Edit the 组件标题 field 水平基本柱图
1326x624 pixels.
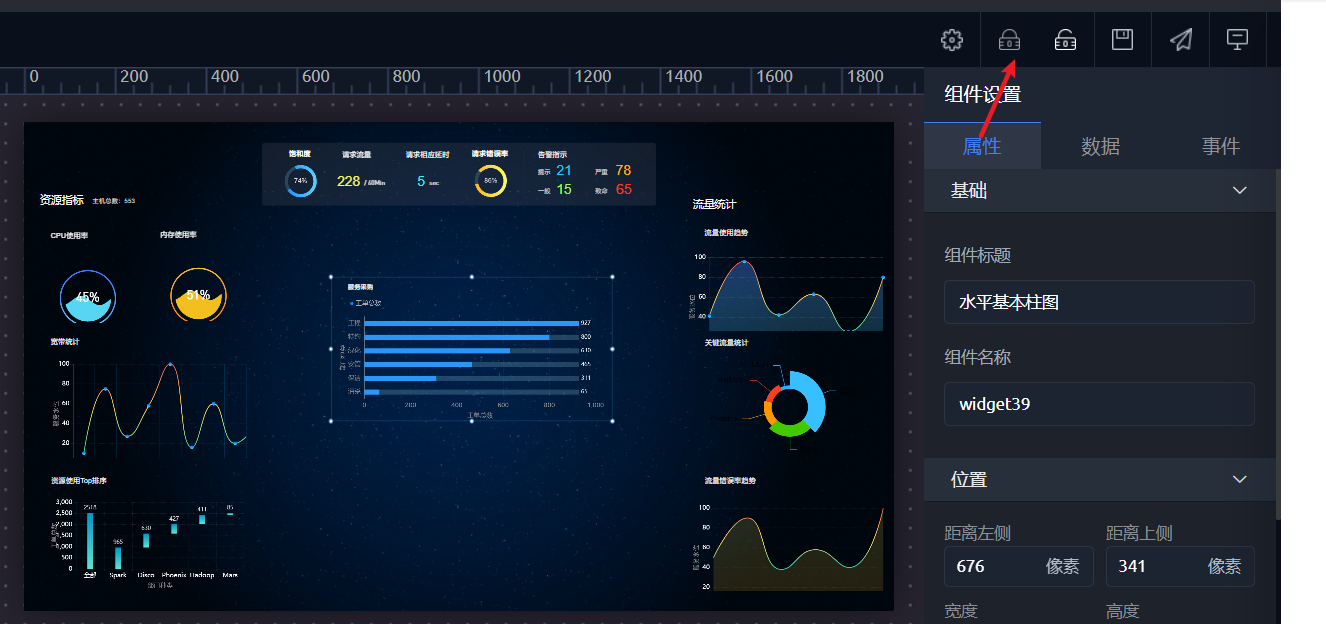[x=1099, y=302]
